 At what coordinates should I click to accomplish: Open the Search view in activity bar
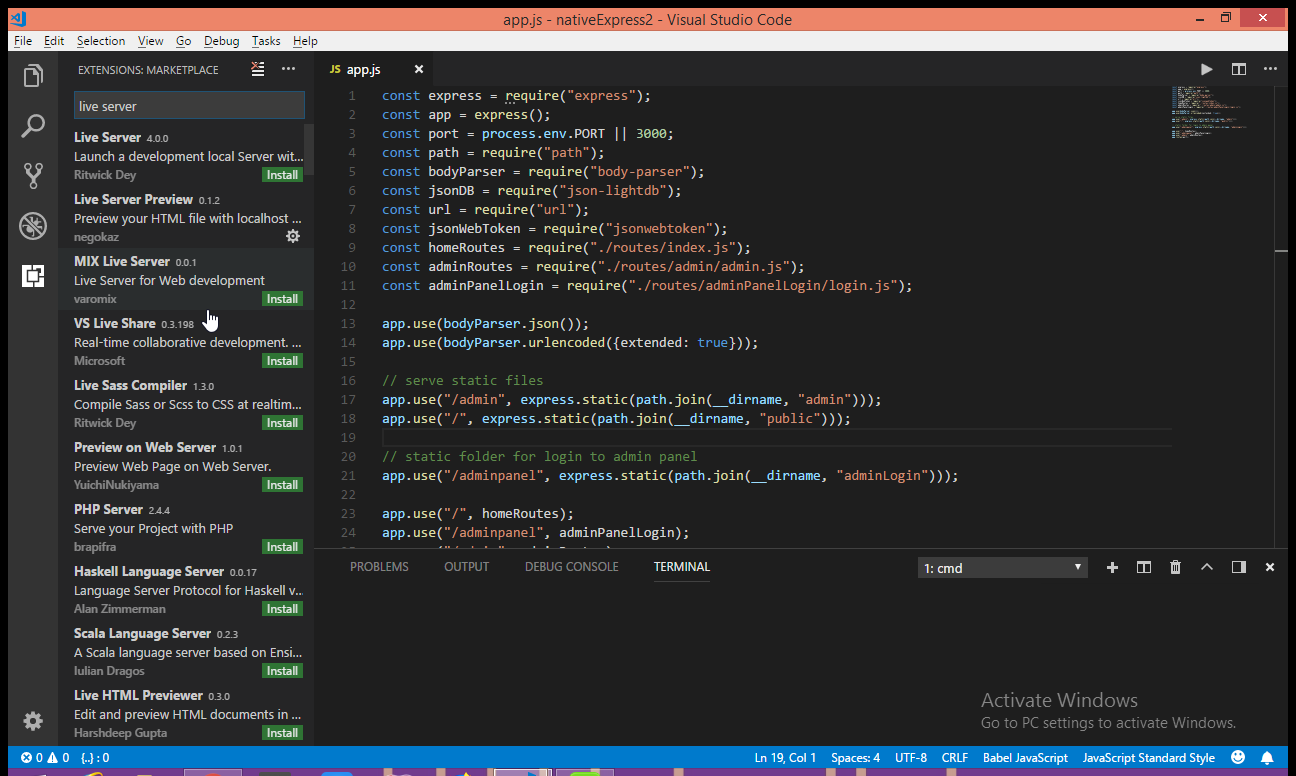click(33, 126)
